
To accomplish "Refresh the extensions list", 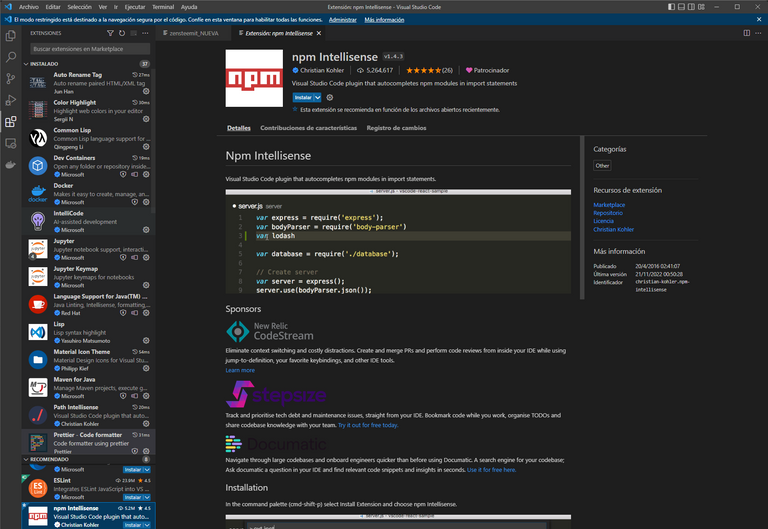I will pyautogui.click(x=122, y=33).
